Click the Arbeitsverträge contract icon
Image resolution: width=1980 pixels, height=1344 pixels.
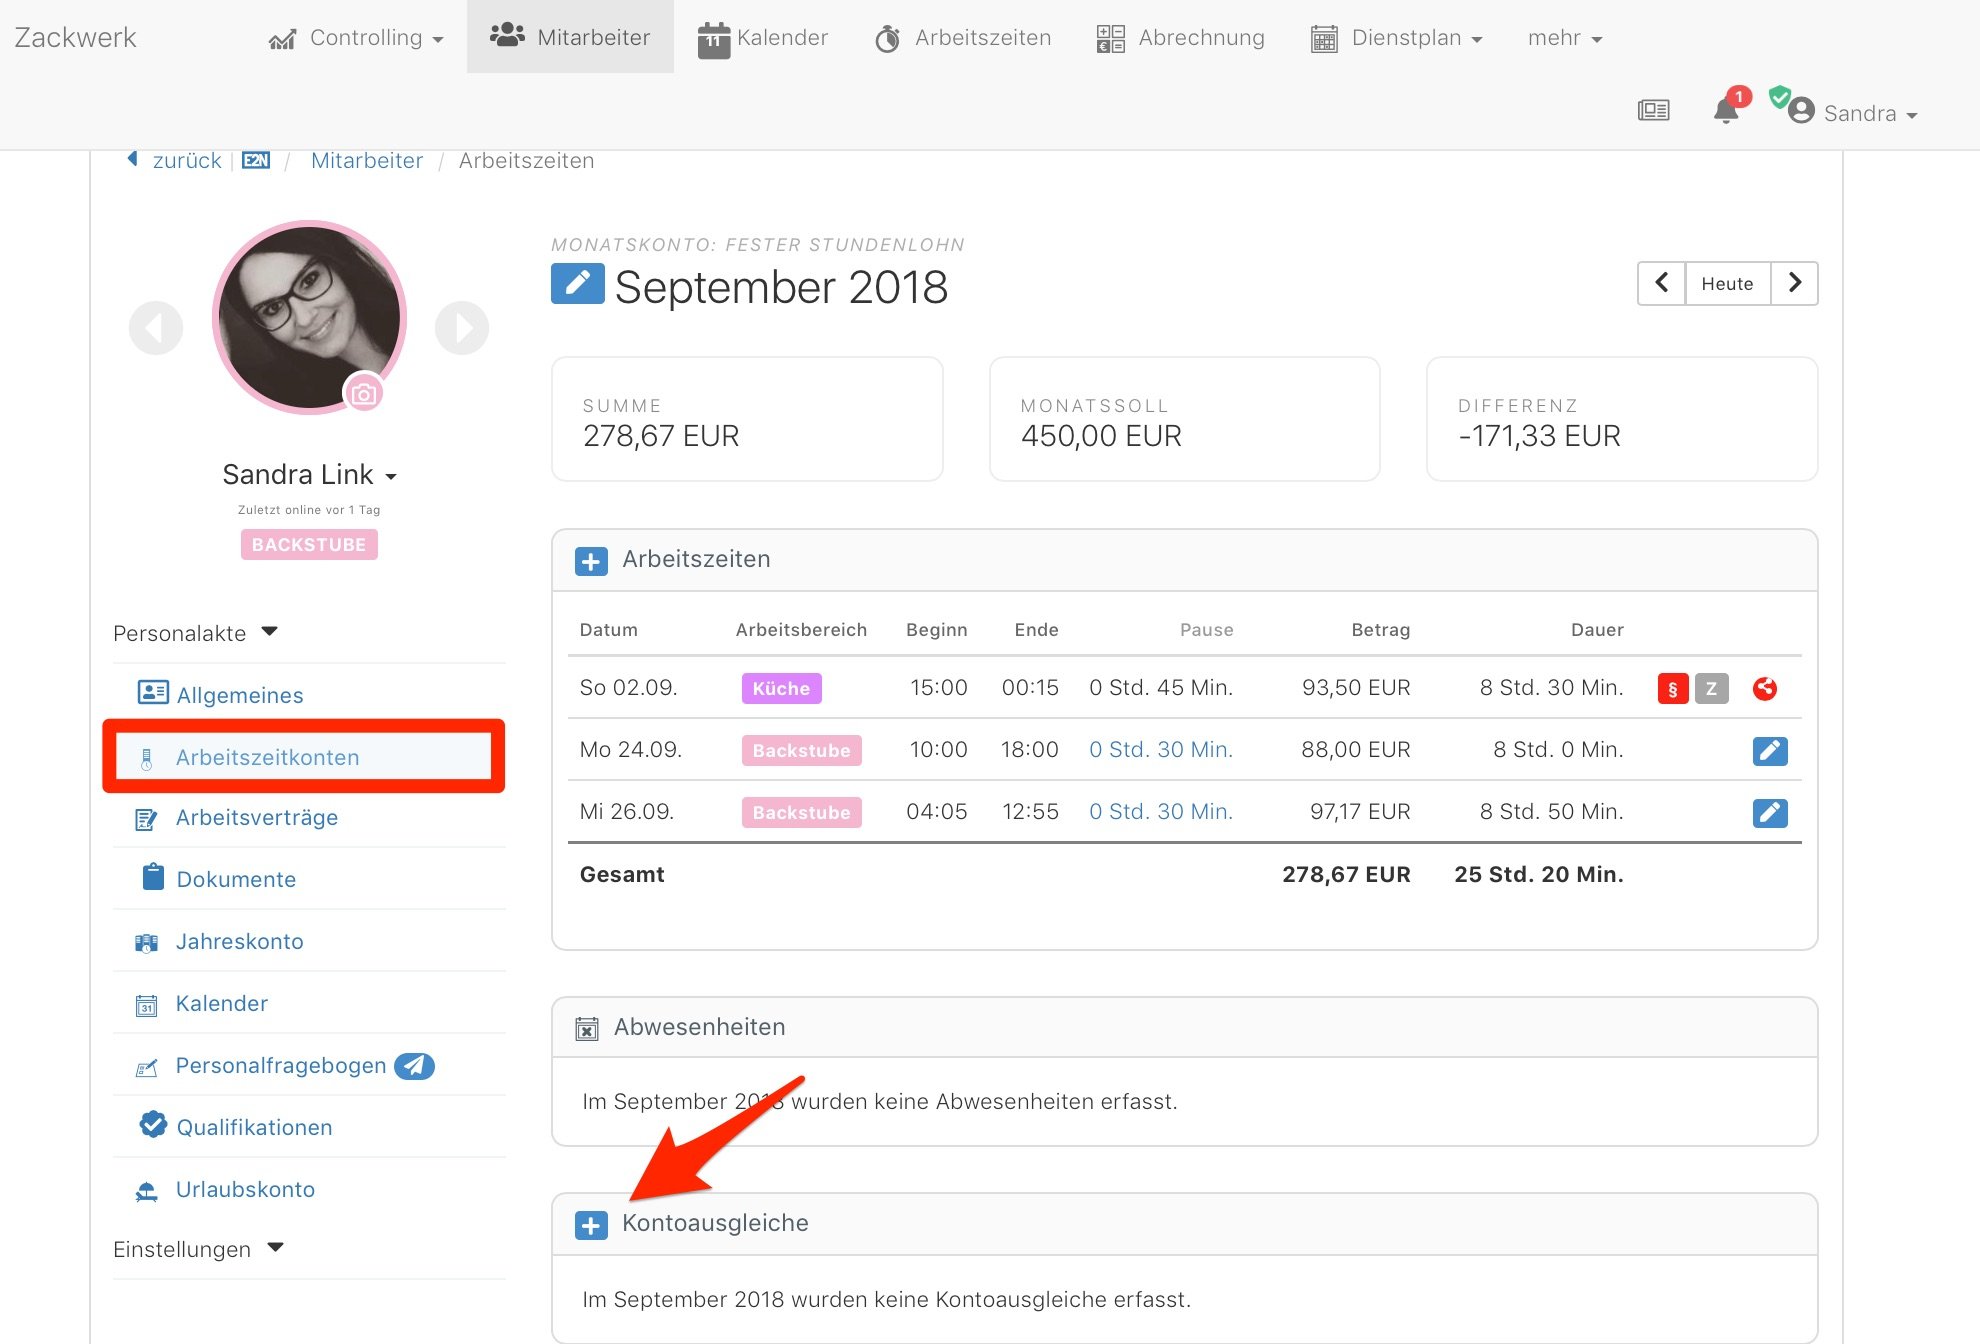146,819
